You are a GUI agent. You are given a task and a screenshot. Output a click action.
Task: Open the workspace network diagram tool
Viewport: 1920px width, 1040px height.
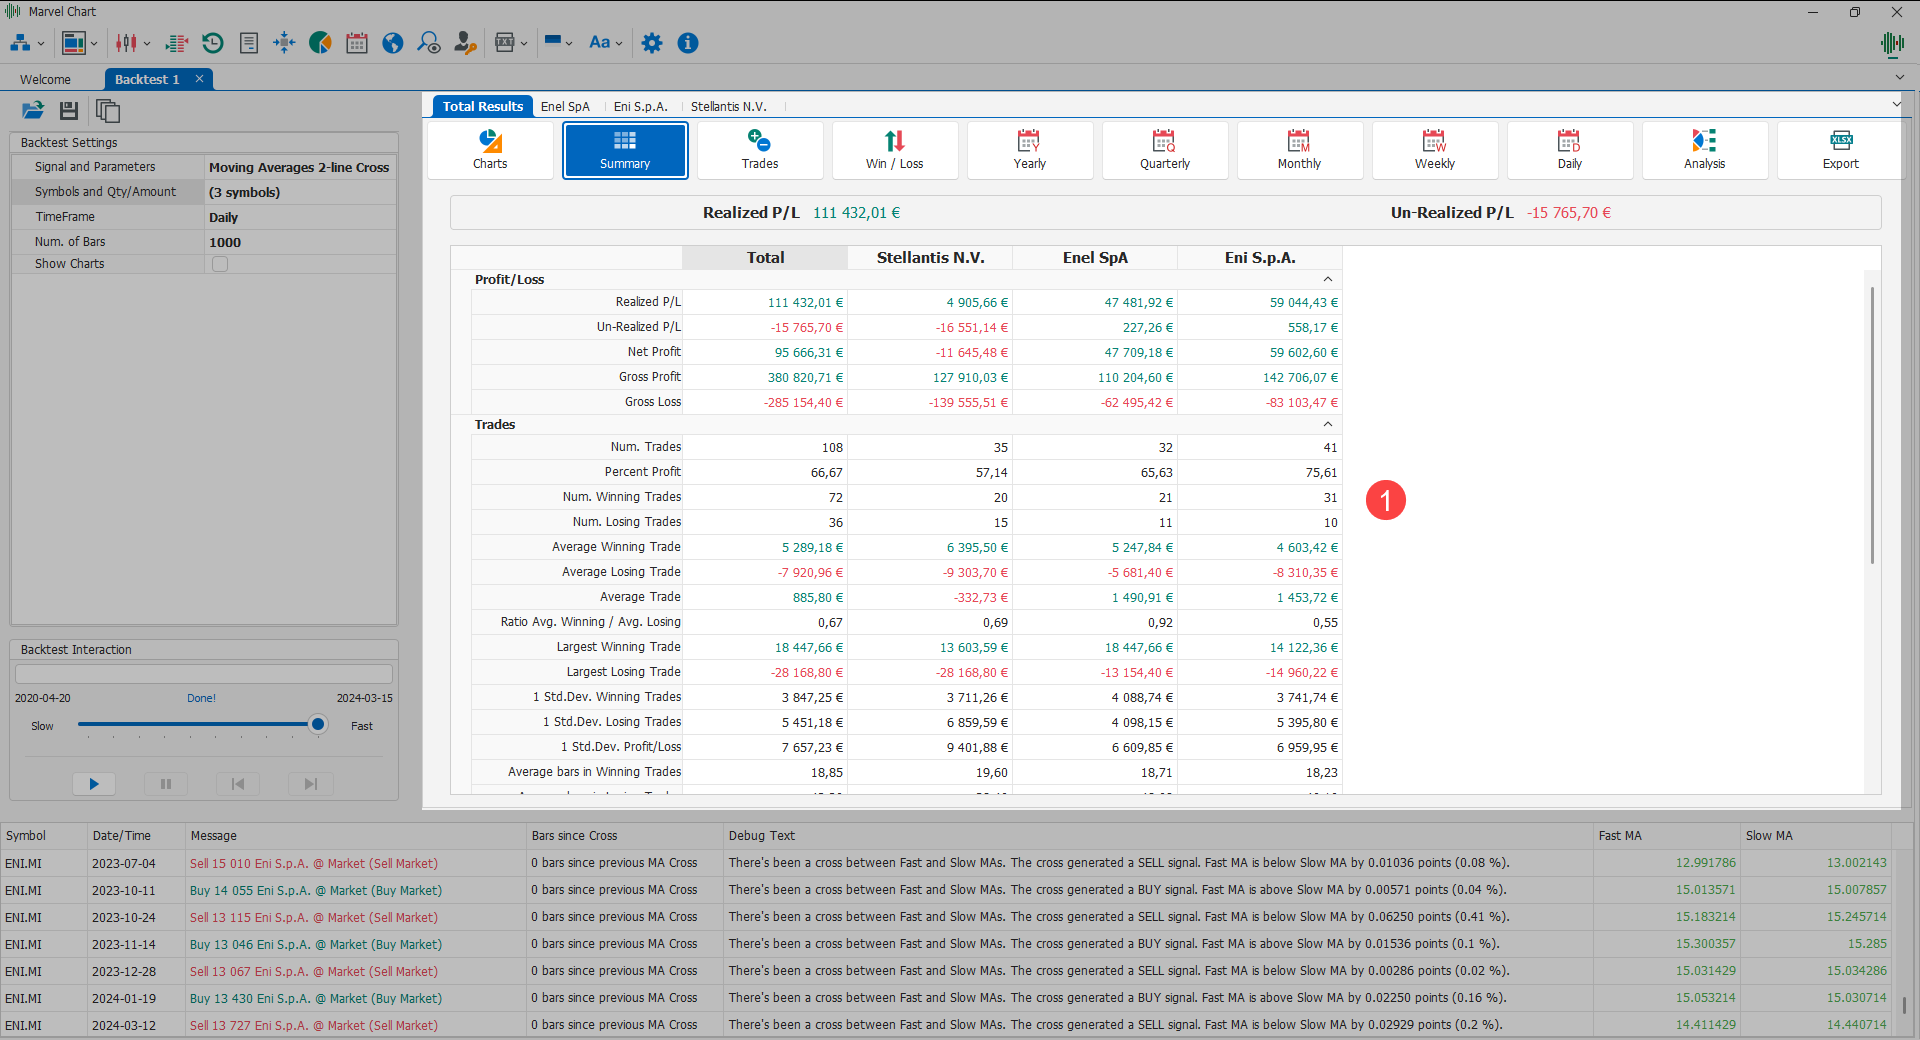(x=20, y=43)
